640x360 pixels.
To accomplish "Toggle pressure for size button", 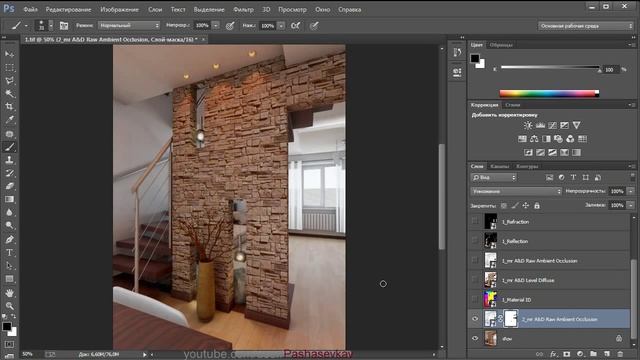I will pyautogui.click(x=314, y=26).
